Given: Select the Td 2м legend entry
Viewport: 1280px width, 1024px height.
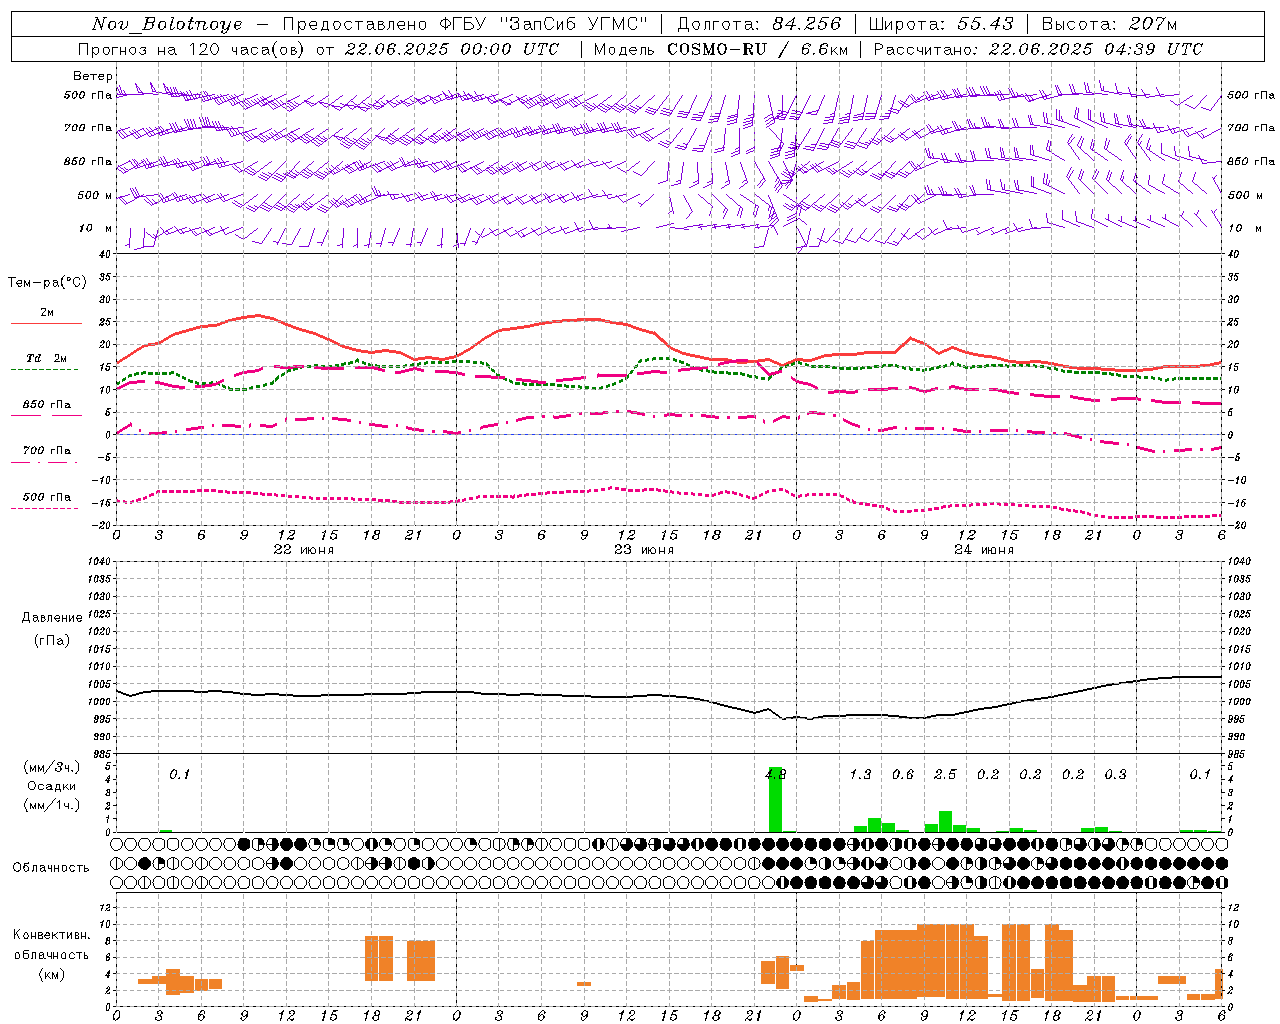Looking at the screenshot, I should (47, 358).
